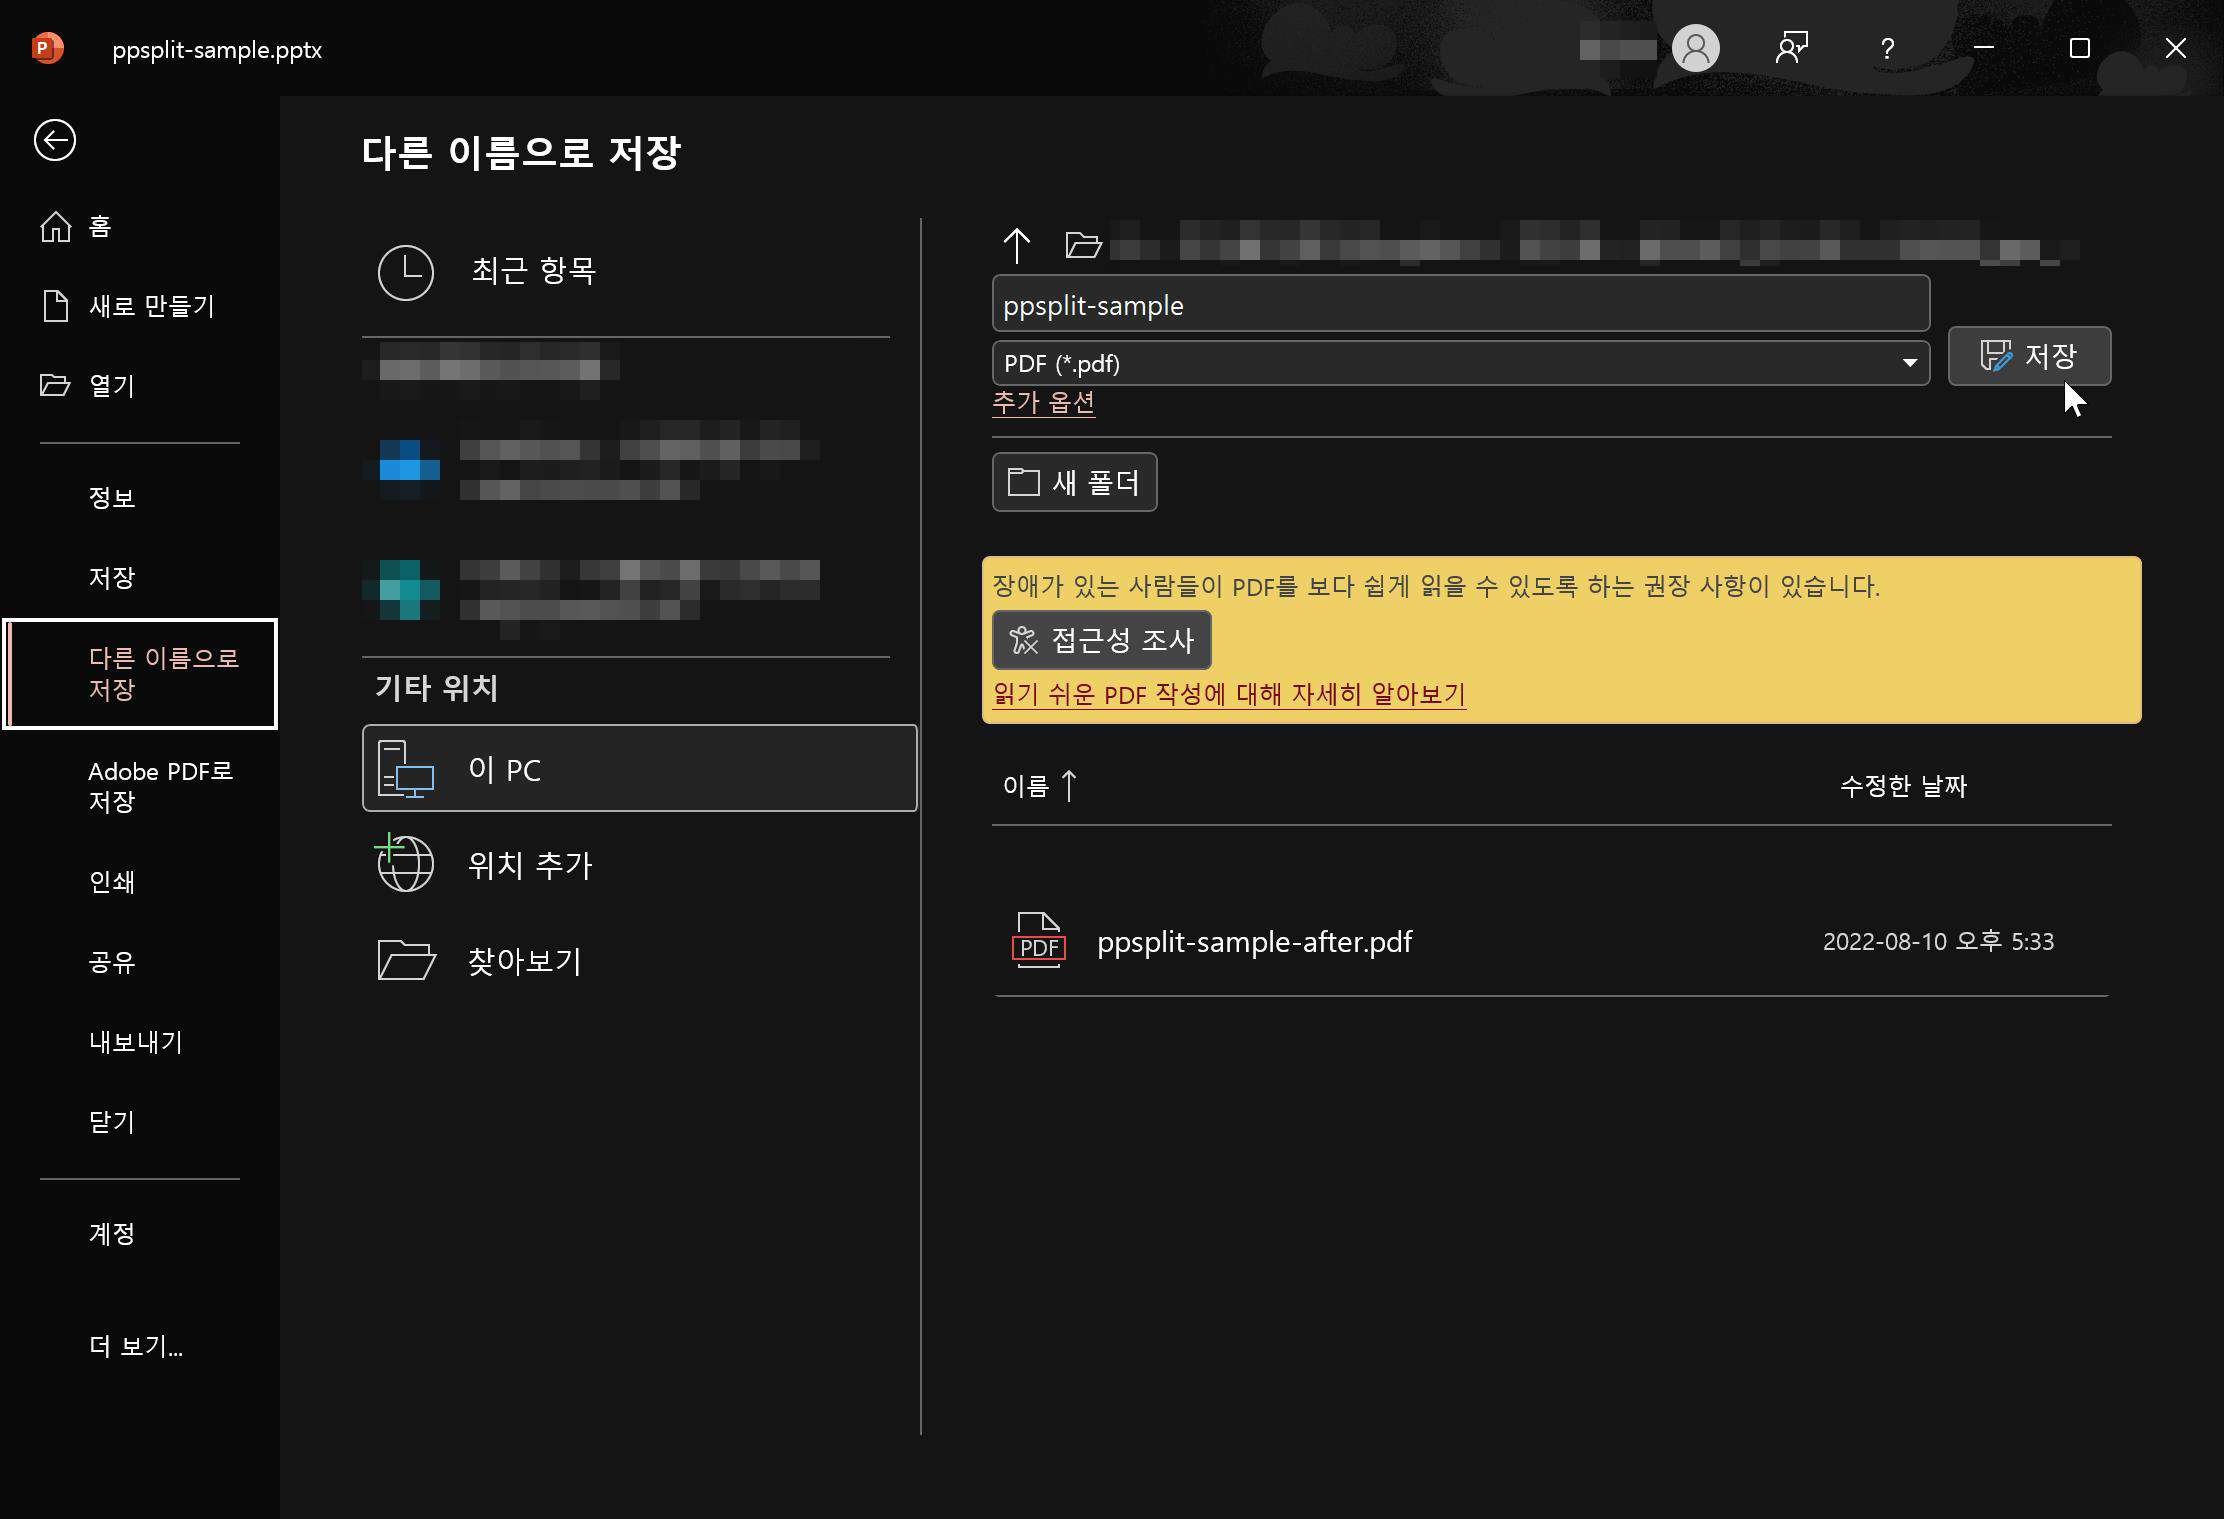Click the file name input field
This screenshot has width=2224, height=1519.
point(1460,304)
